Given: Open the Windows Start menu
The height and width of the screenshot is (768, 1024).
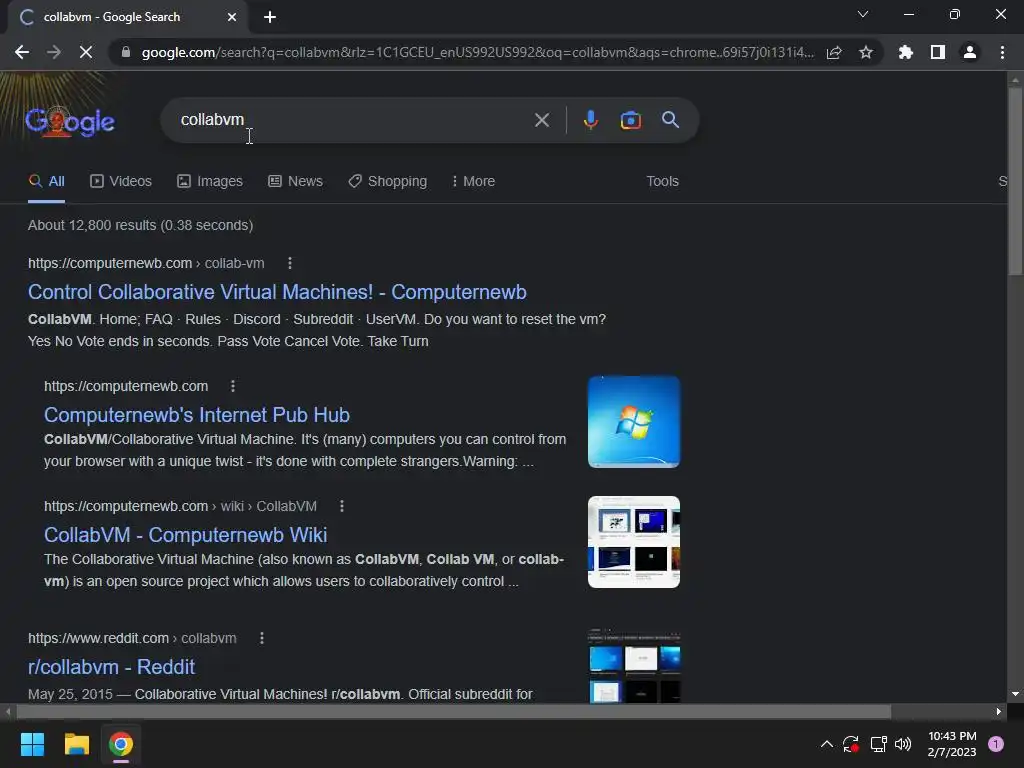Looking at the screenshot, I should point(32,744).
